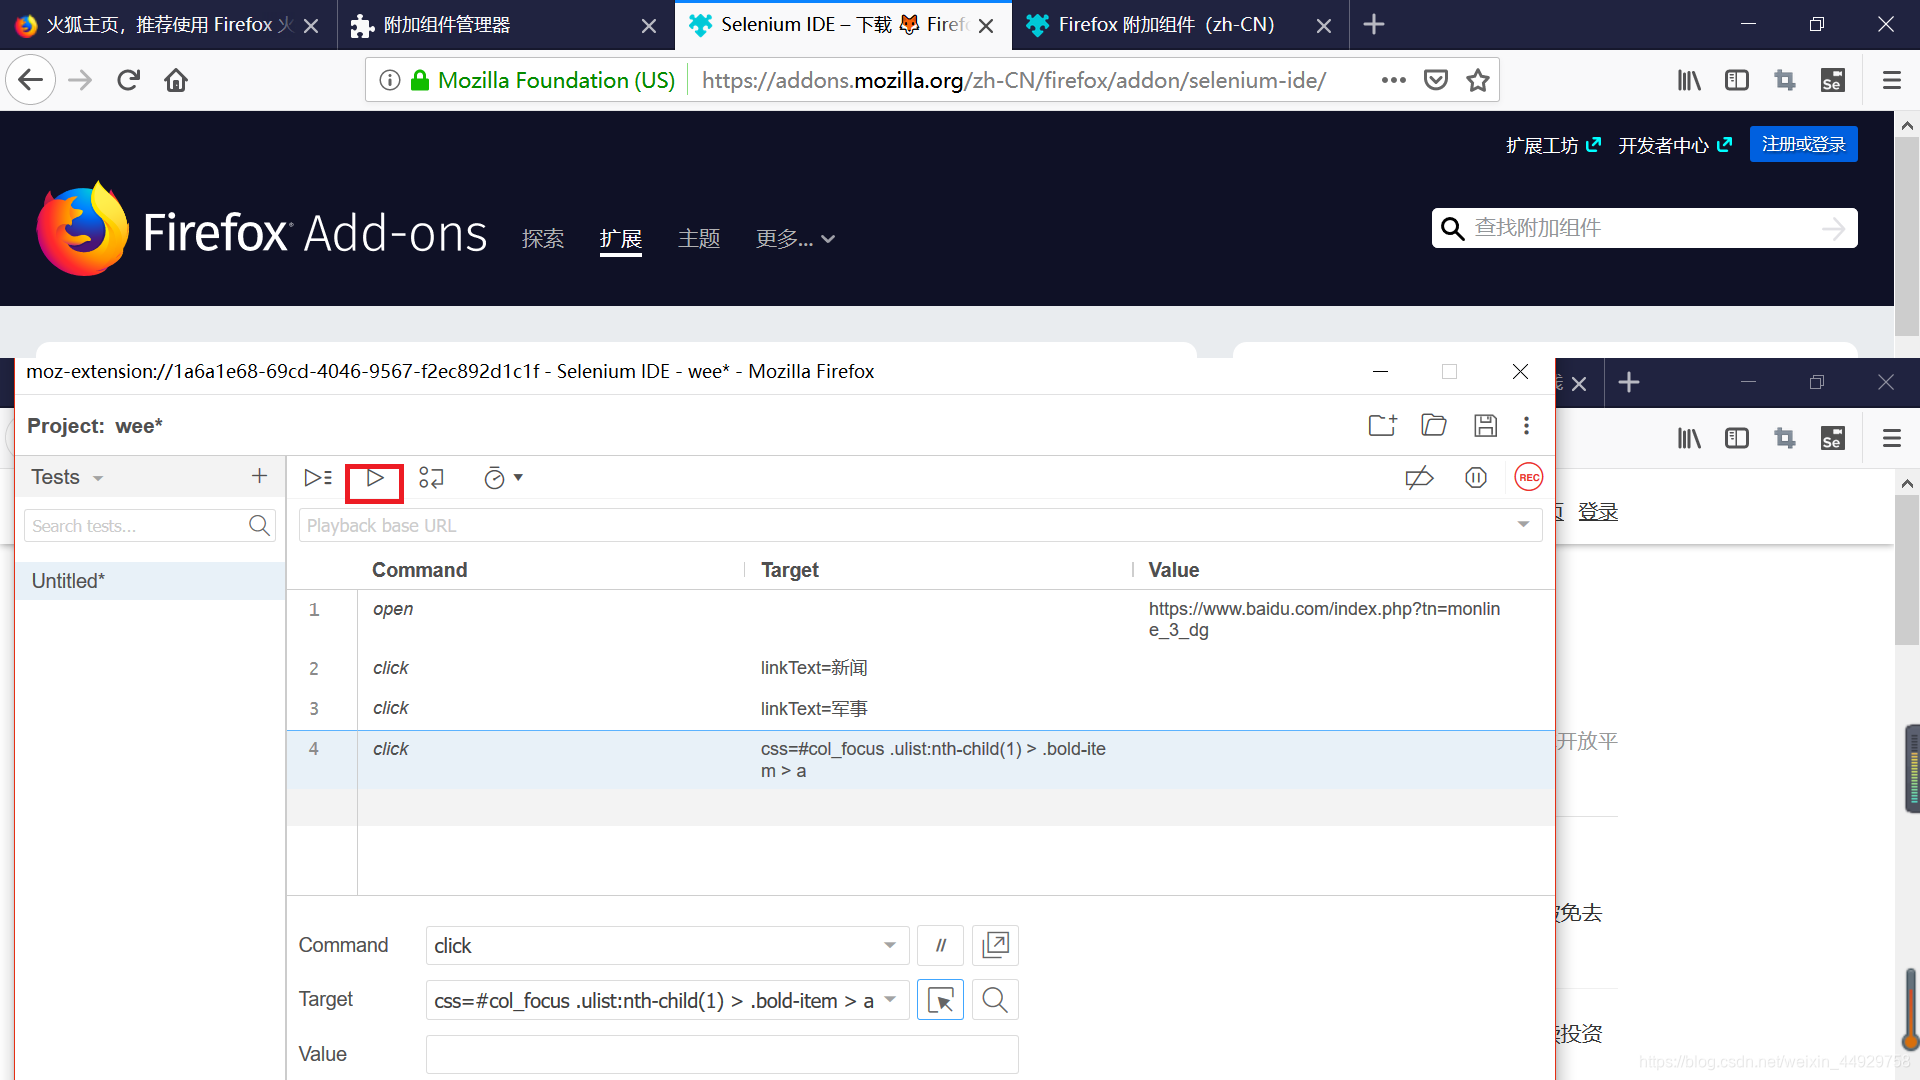1920x1080 pixels.
Task: Click select target in page icon
Action: tap(940, 1000)
